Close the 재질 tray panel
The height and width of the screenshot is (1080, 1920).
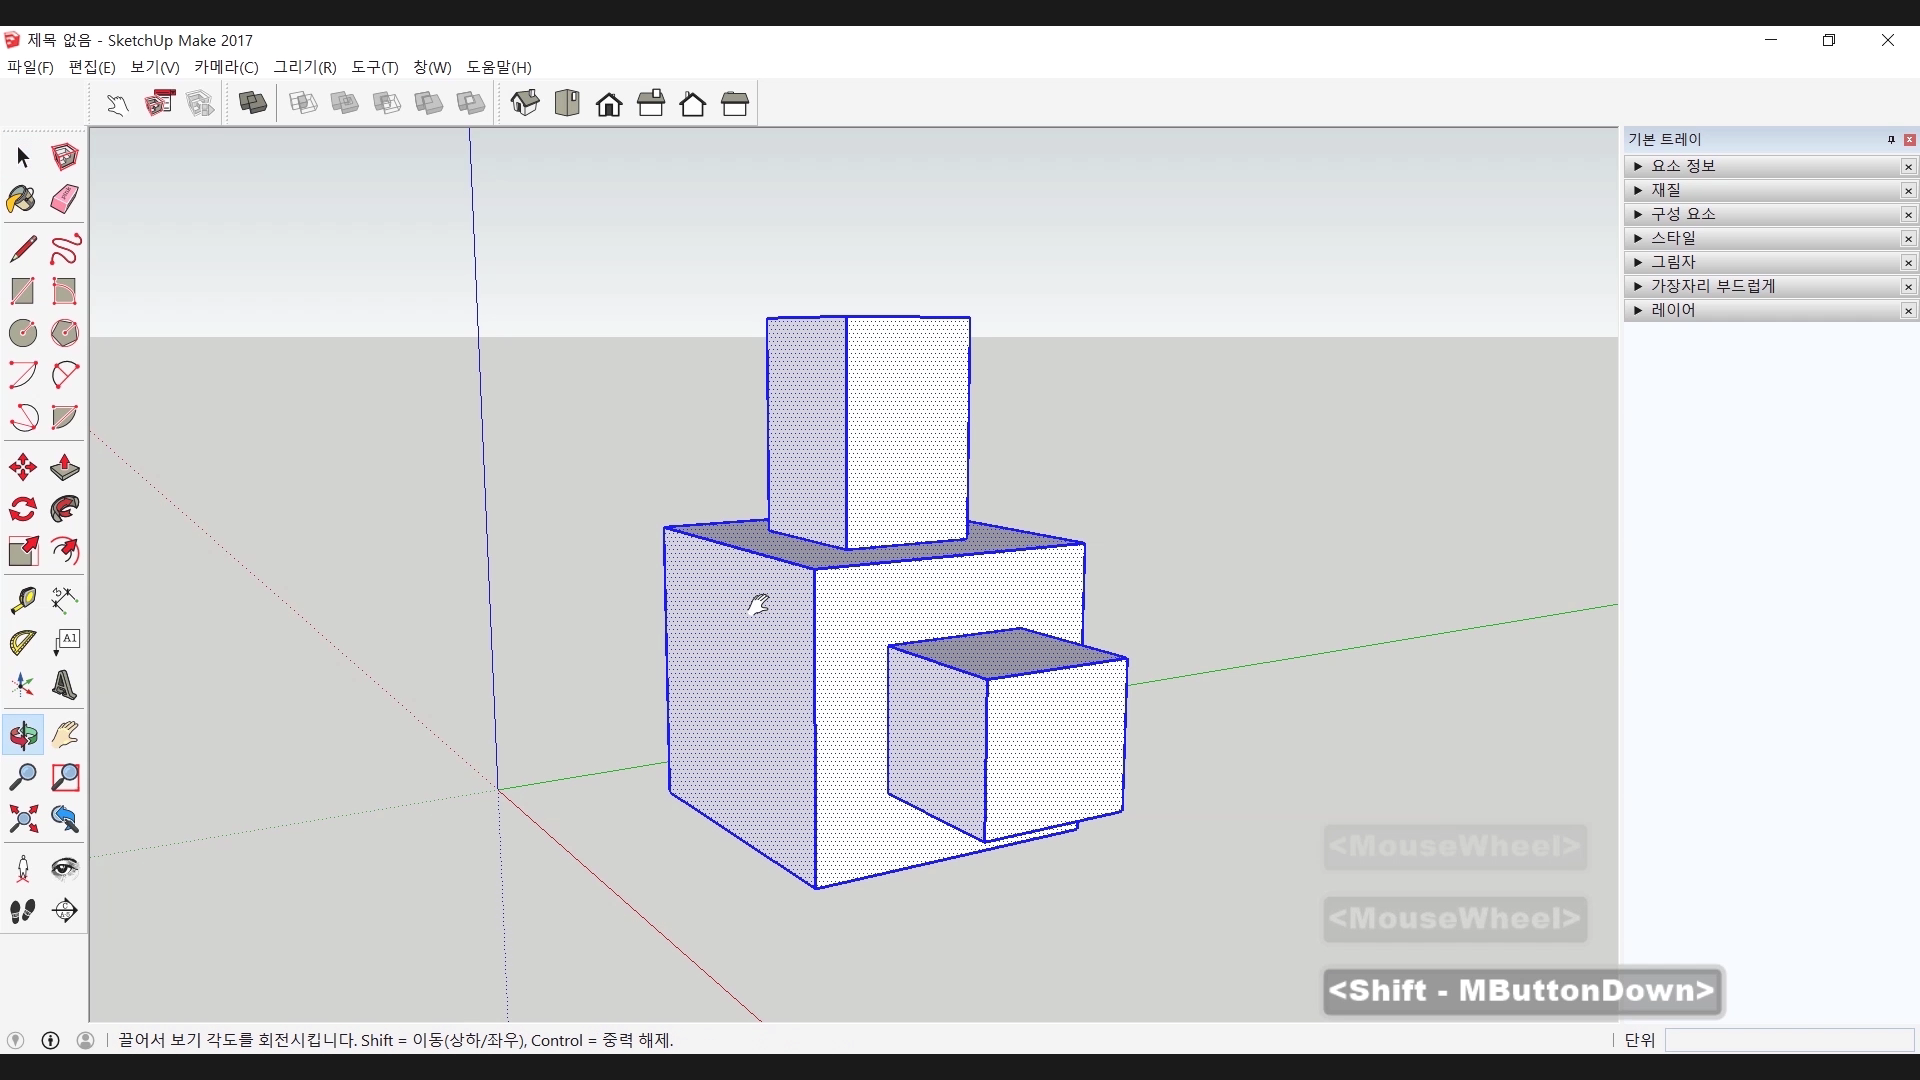1908,190
